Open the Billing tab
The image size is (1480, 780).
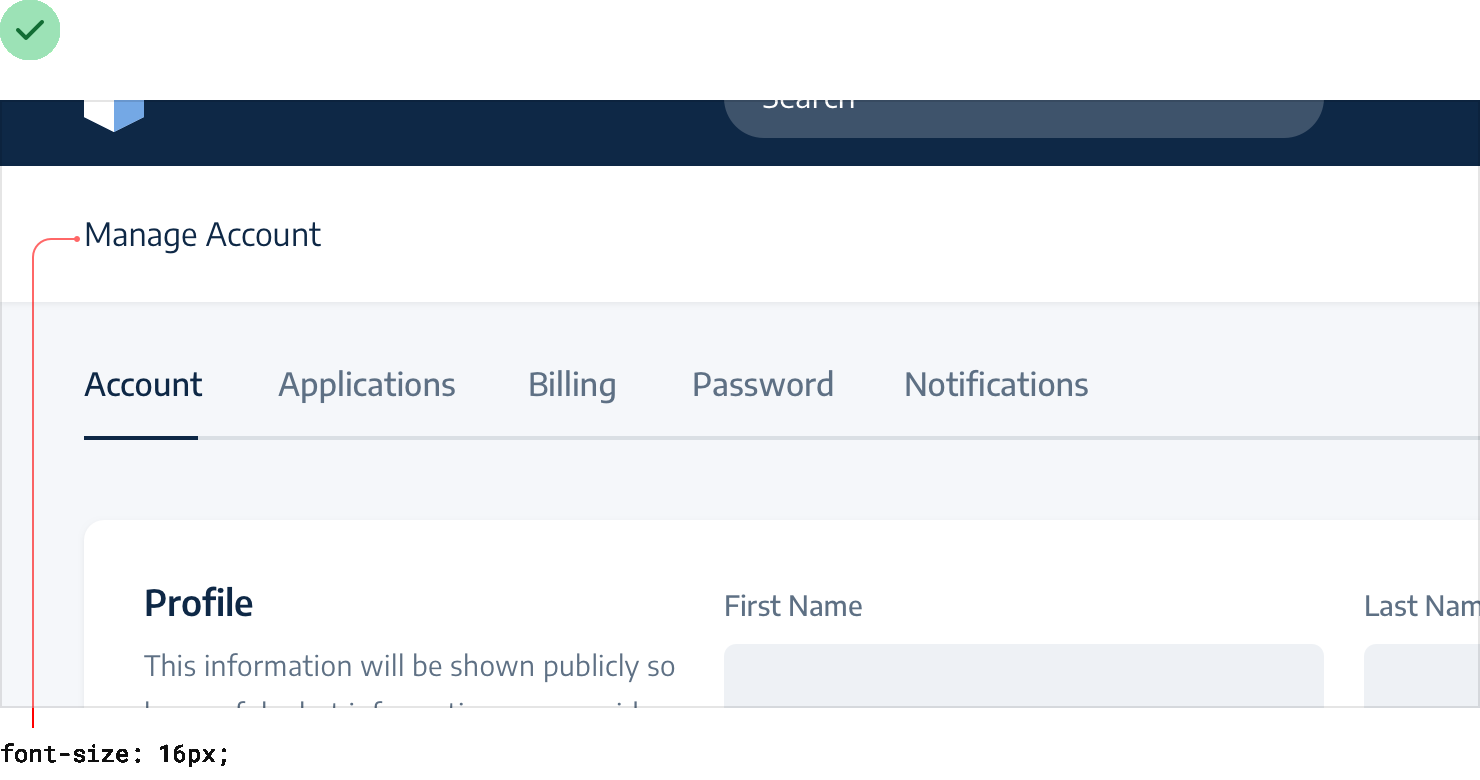(x=572, y=385)
